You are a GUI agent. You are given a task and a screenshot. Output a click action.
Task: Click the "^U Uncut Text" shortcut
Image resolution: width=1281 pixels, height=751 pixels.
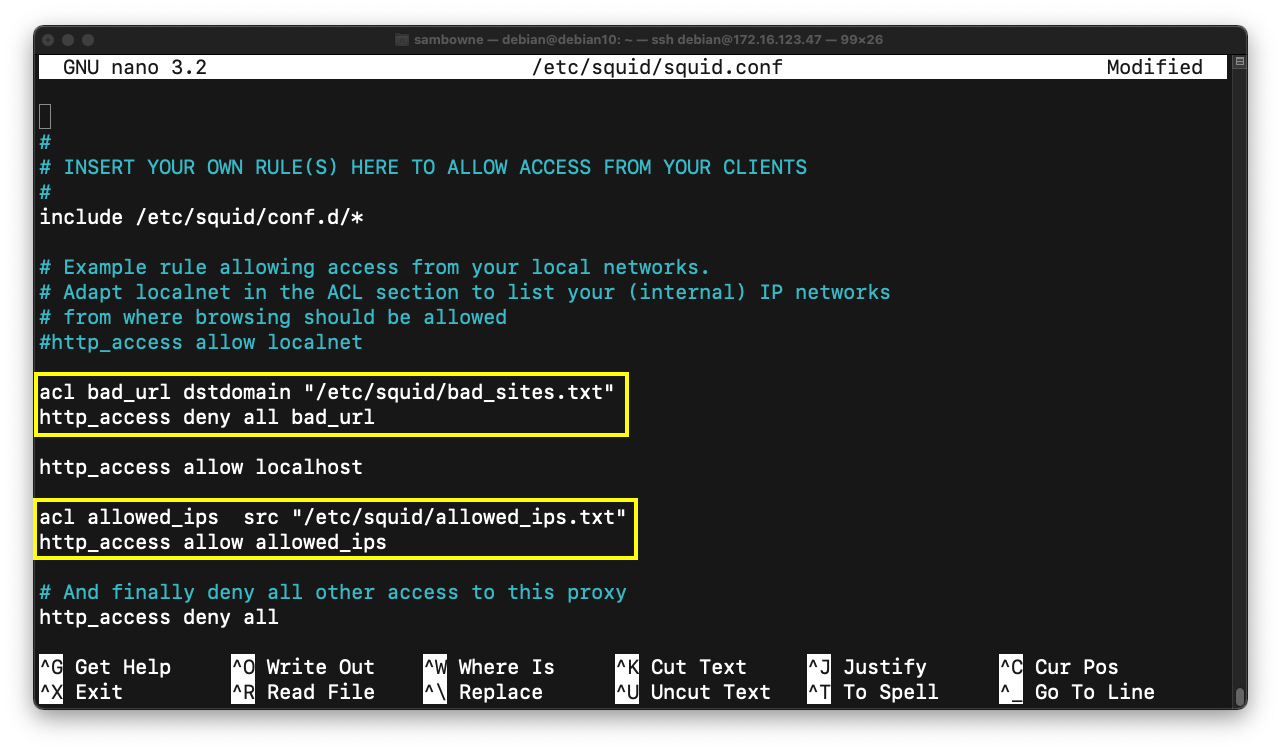tap(693, 692)
